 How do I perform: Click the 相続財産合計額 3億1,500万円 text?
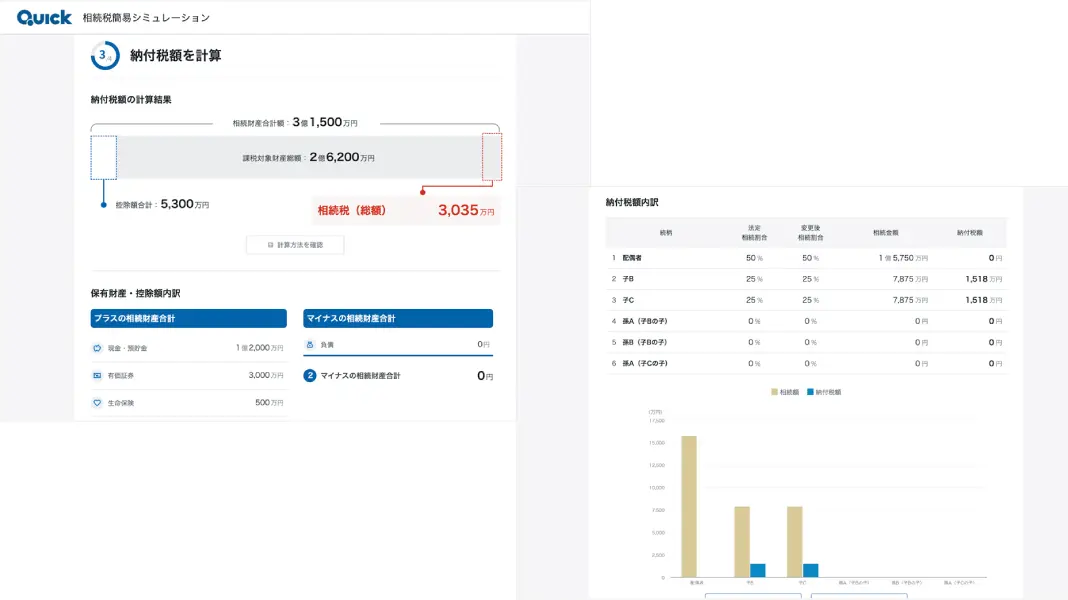[295, 123]
